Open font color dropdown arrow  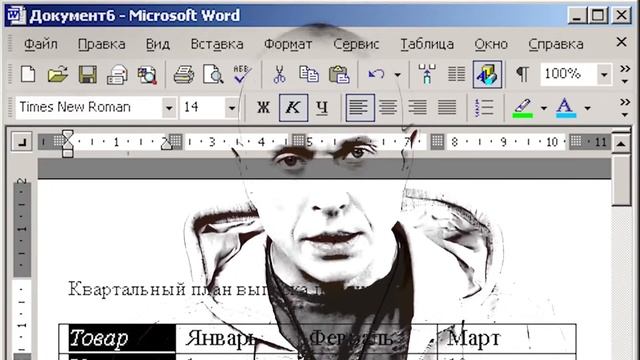pyautogui.click(x=587, y=108)
